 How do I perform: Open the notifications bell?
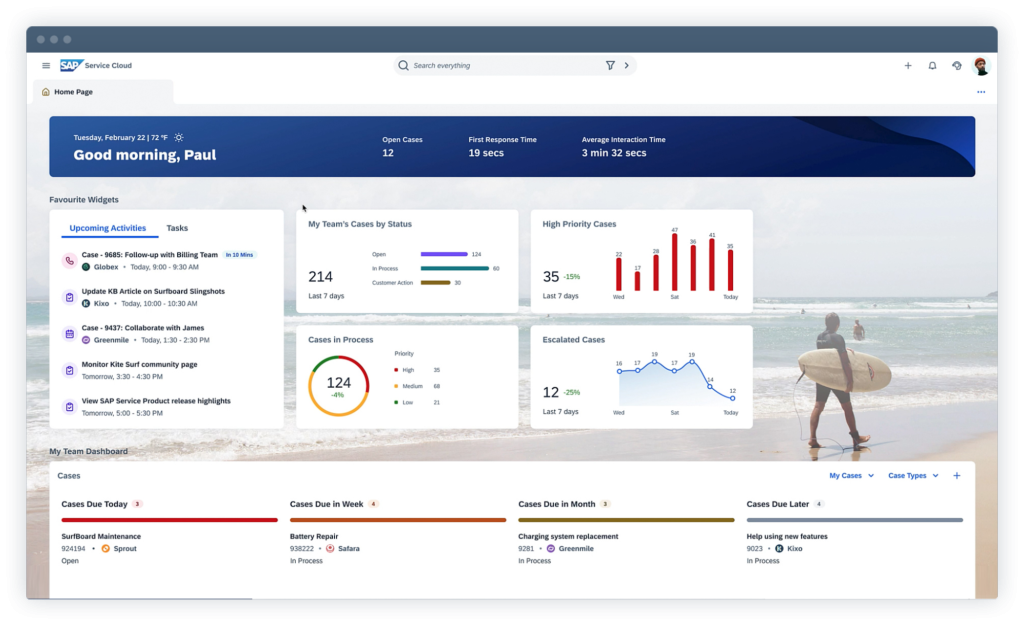pyautogui.click(x=932, y=66)
